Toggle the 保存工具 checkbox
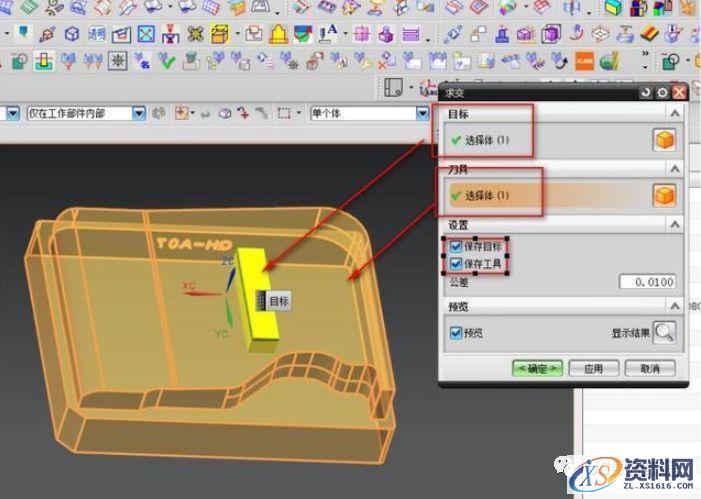701x499 pixels. pos(456,264)
